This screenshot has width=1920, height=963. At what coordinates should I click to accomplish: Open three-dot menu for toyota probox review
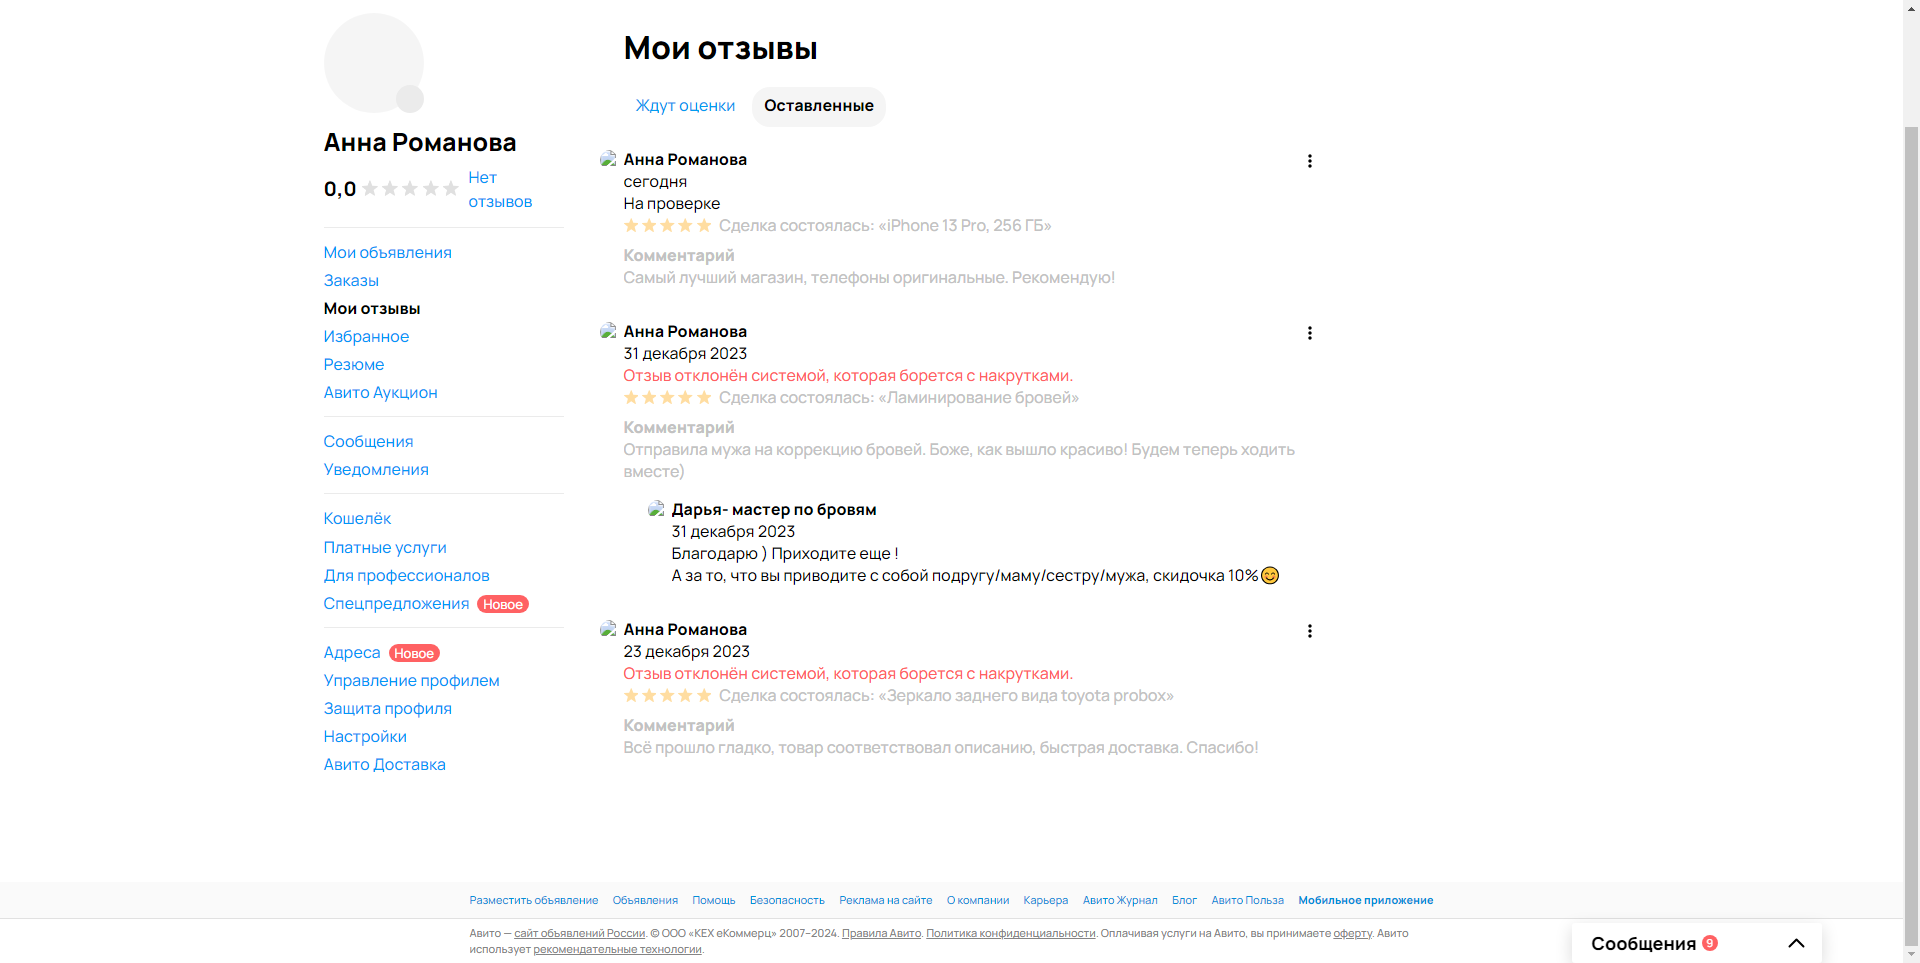click(x=1309, y=631)
